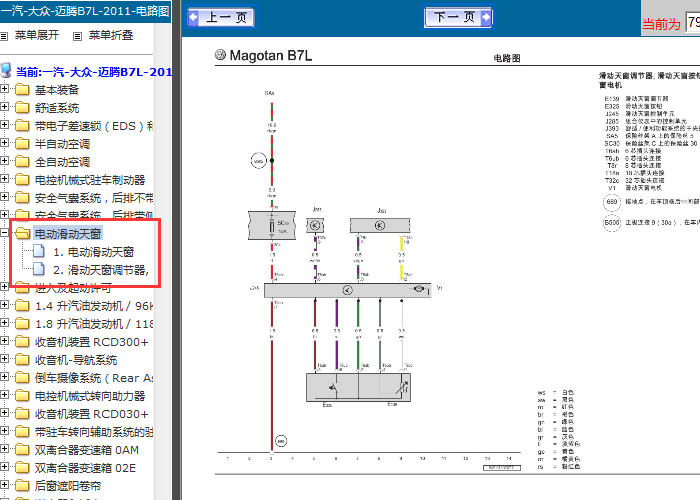Expand the 舒适系统 tree node
The width and height of the screenshot is (700, 500).
point(4,107)
